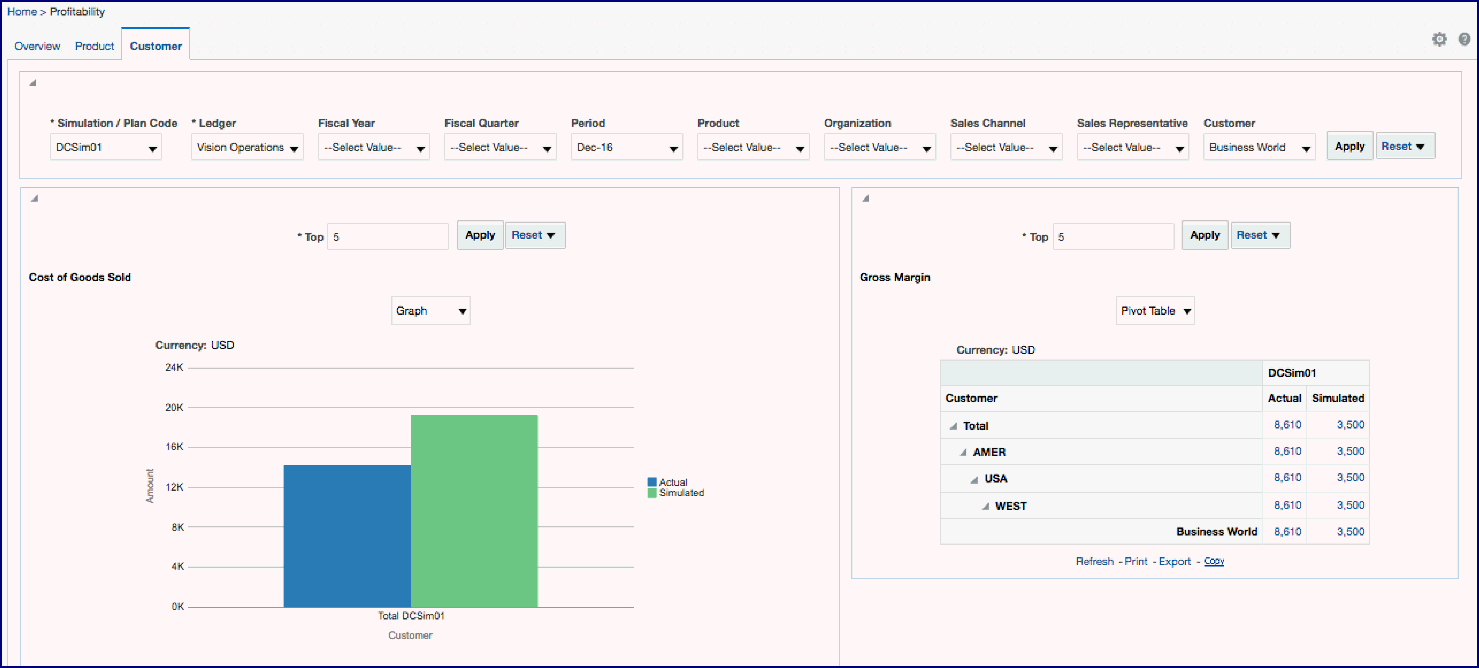
Task: Click Actual value in WEST row
Action: coord(1288,506)
